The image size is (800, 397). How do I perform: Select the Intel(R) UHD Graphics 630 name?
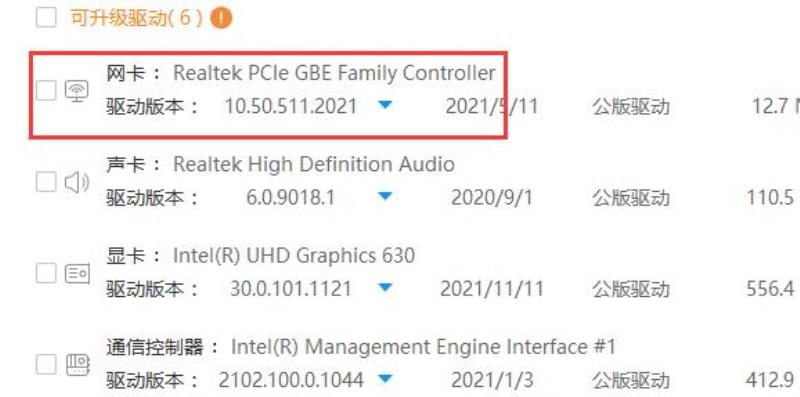294,256
